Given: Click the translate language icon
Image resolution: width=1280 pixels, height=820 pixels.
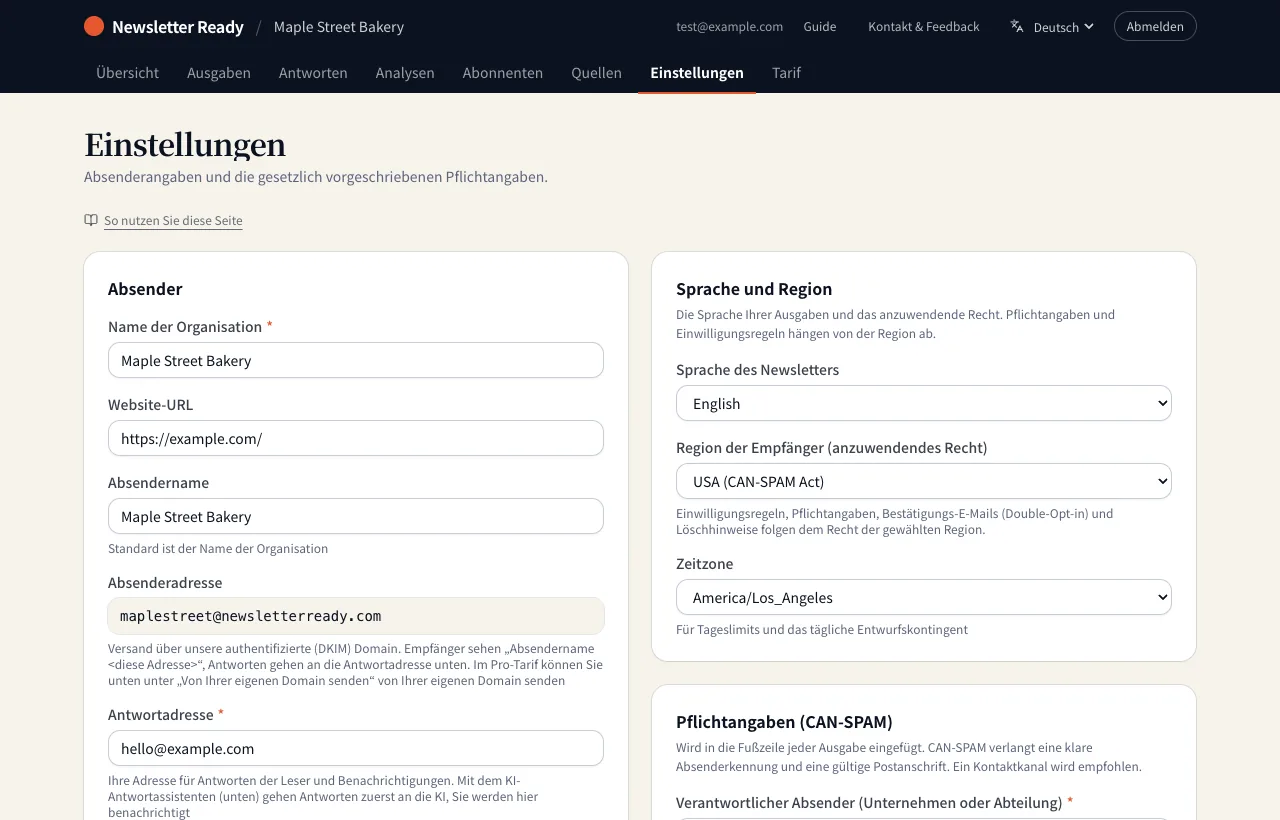Looking at the screenshot, I should (1017, 26).
